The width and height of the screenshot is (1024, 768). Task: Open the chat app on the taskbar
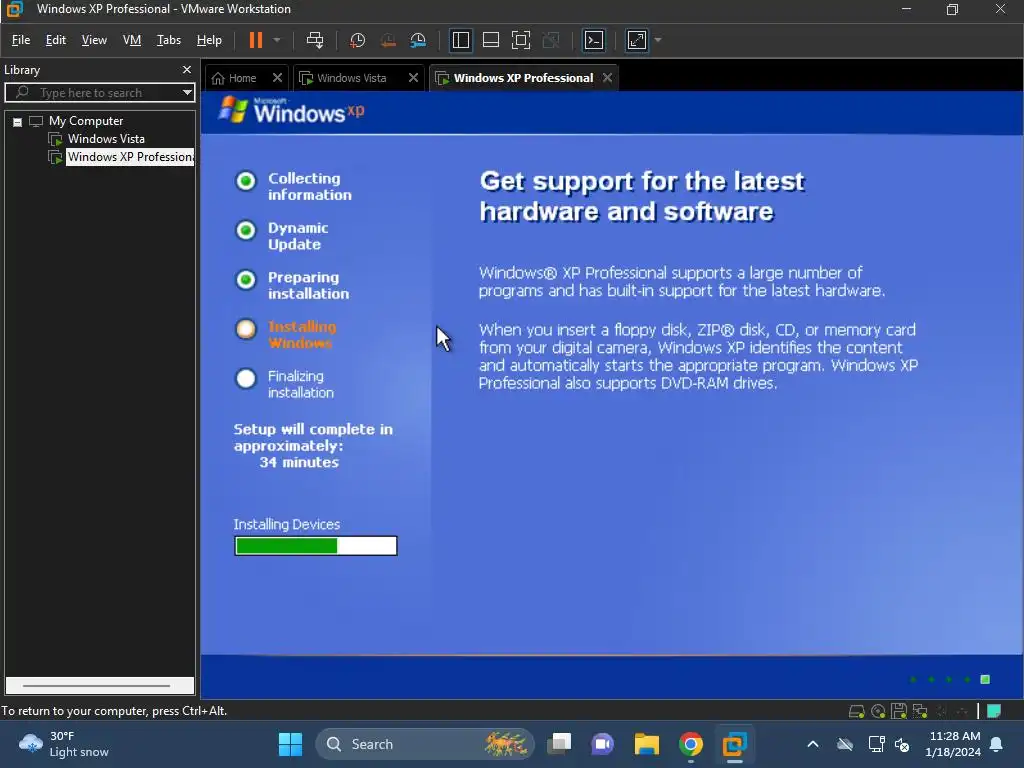coord(603,744)
